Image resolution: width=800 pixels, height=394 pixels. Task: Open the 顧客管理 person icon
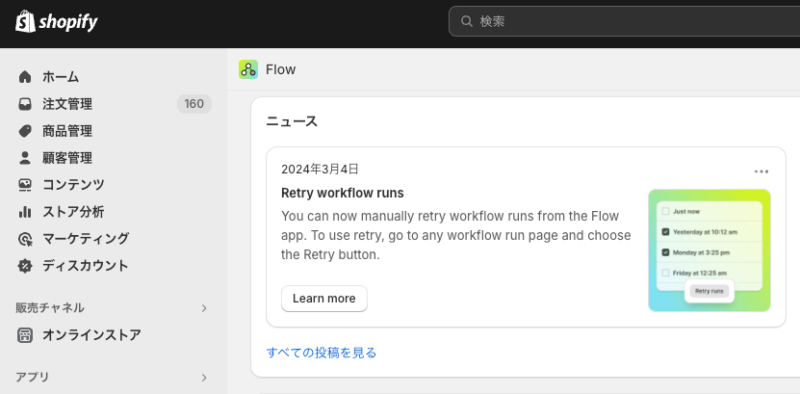coord(24,158)
